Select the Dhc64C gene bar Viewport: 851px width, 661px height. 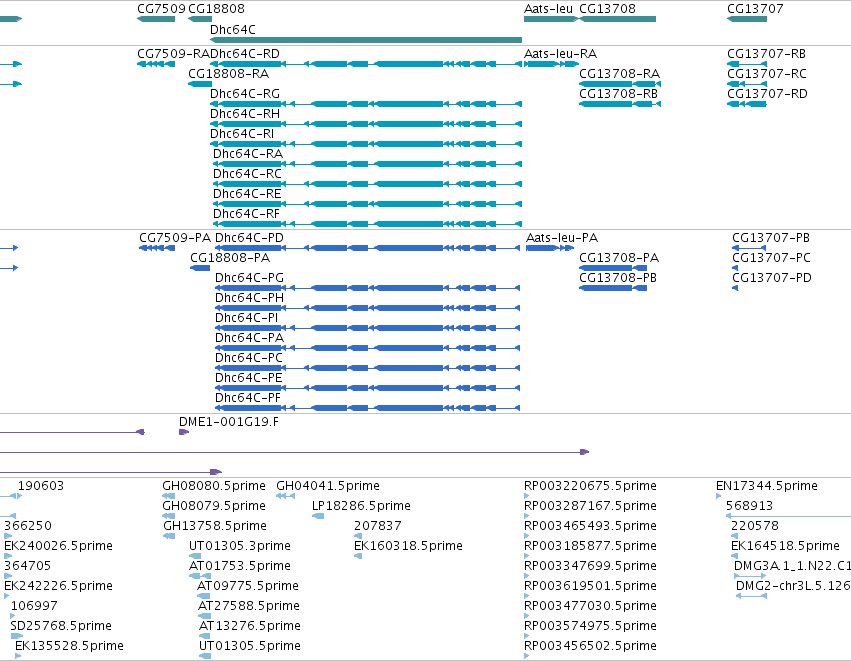point(366,40)
